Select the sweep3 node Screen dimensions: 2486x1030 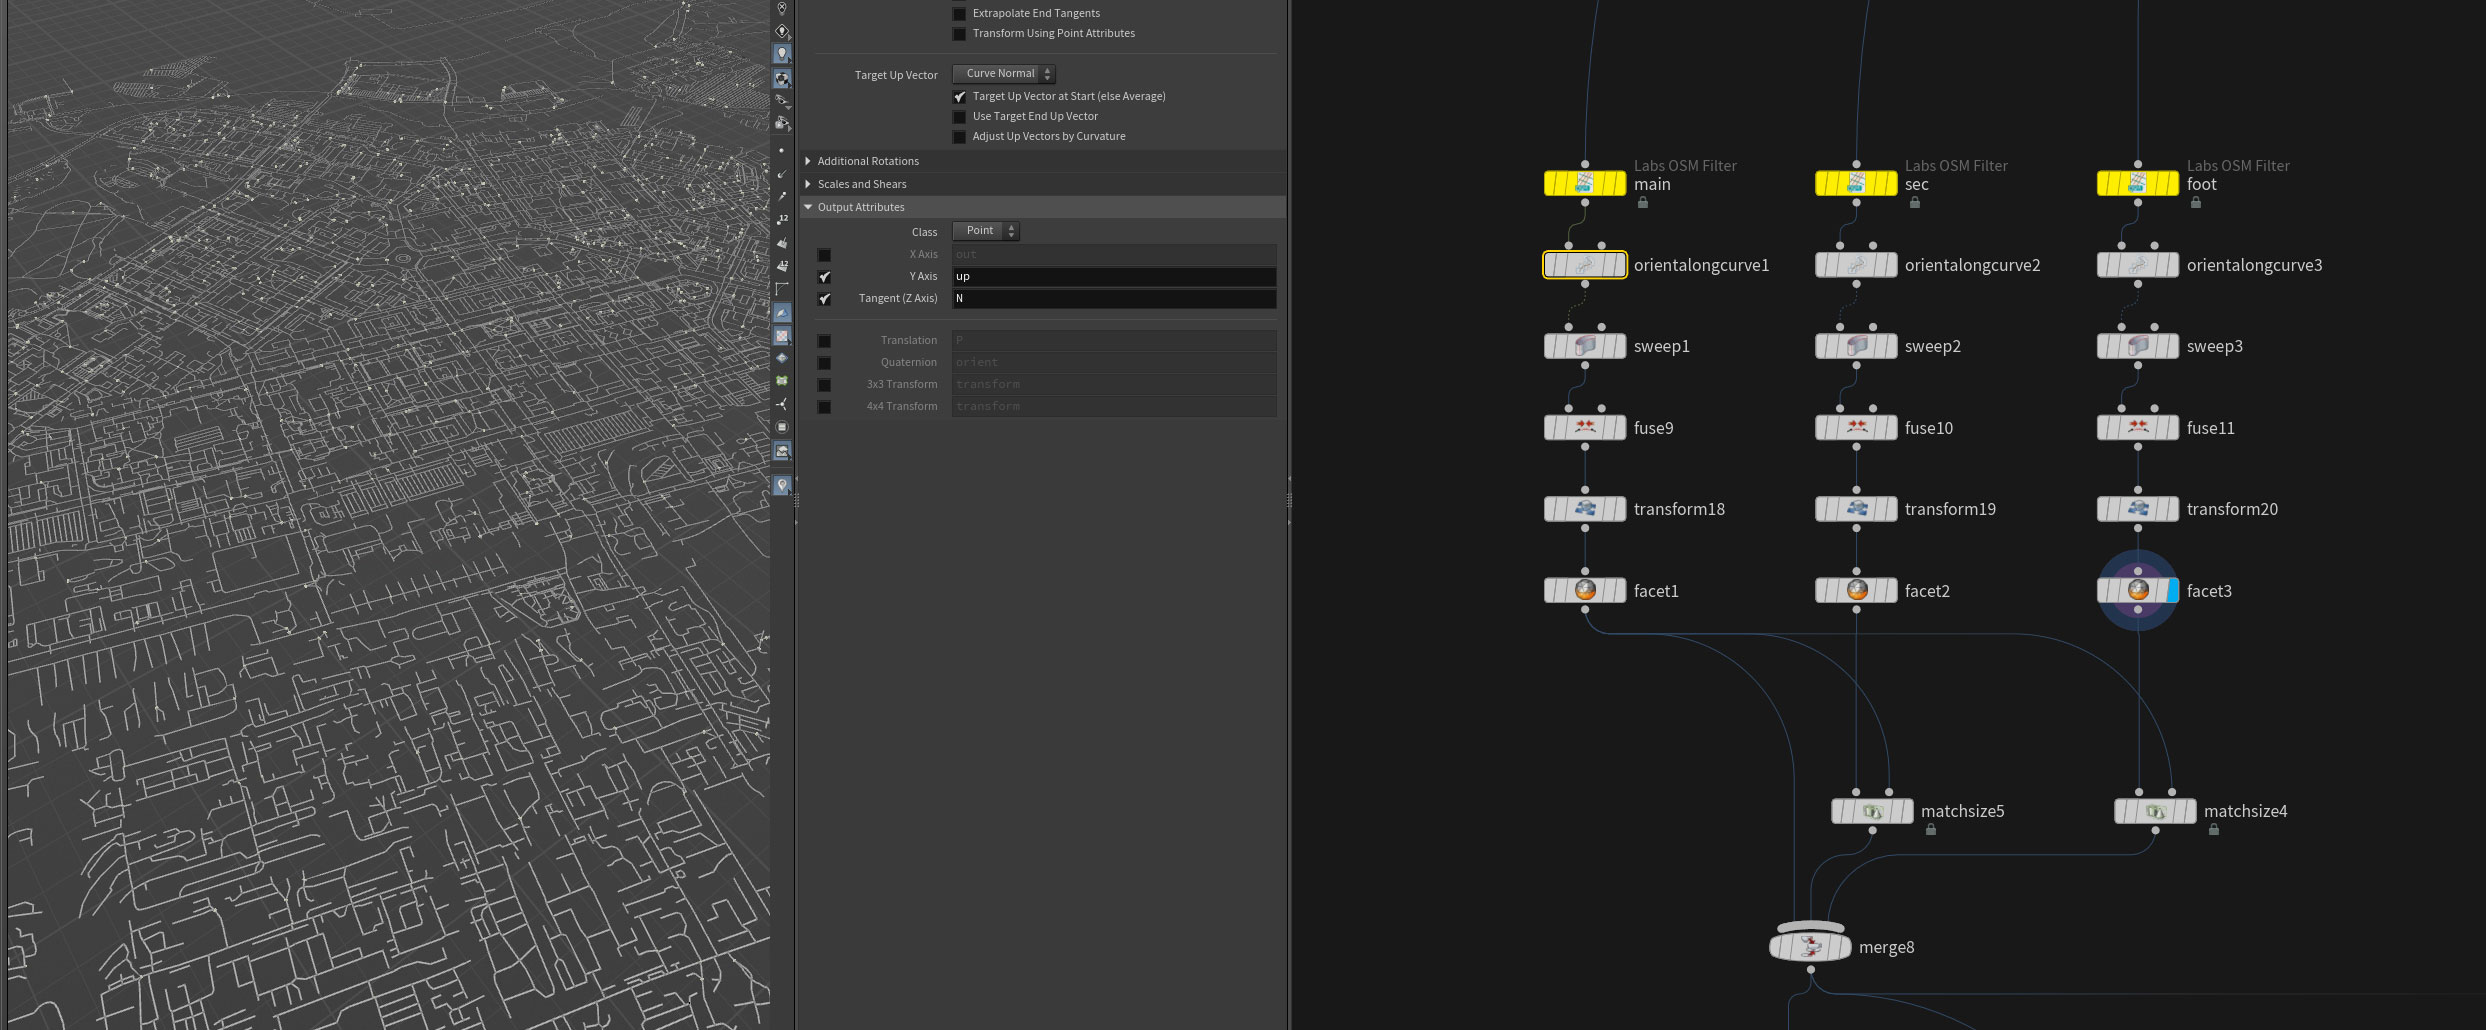pyautogui.click(x=2138, y=346)
